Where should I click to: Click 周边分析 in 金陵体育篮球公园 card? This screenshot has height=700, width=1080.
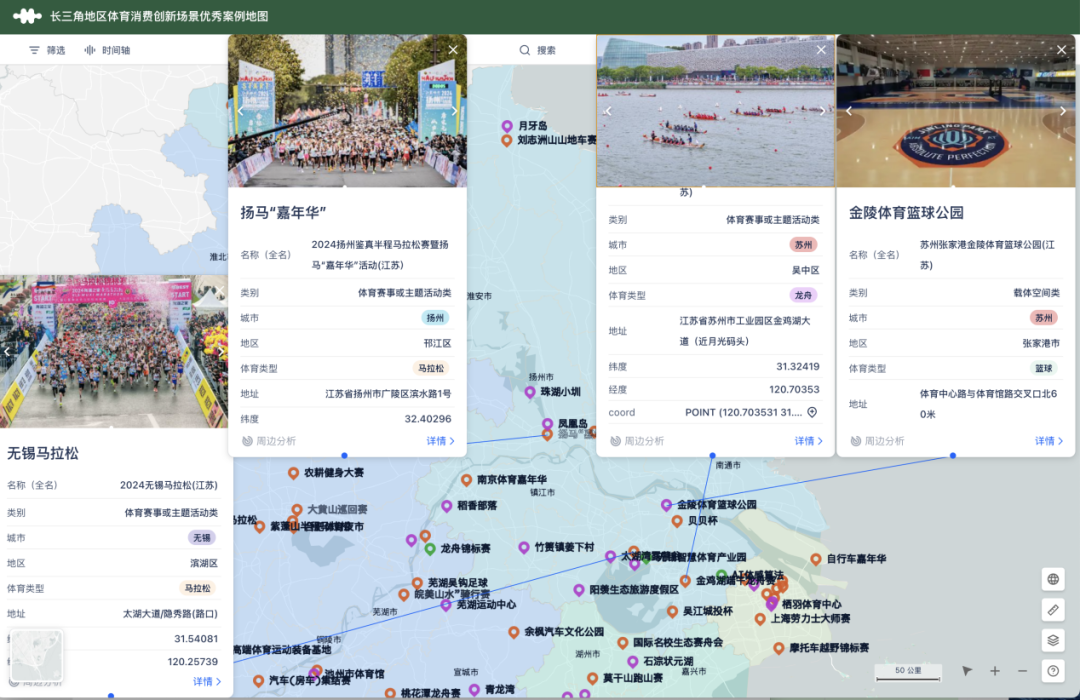[x=878, y=441]
